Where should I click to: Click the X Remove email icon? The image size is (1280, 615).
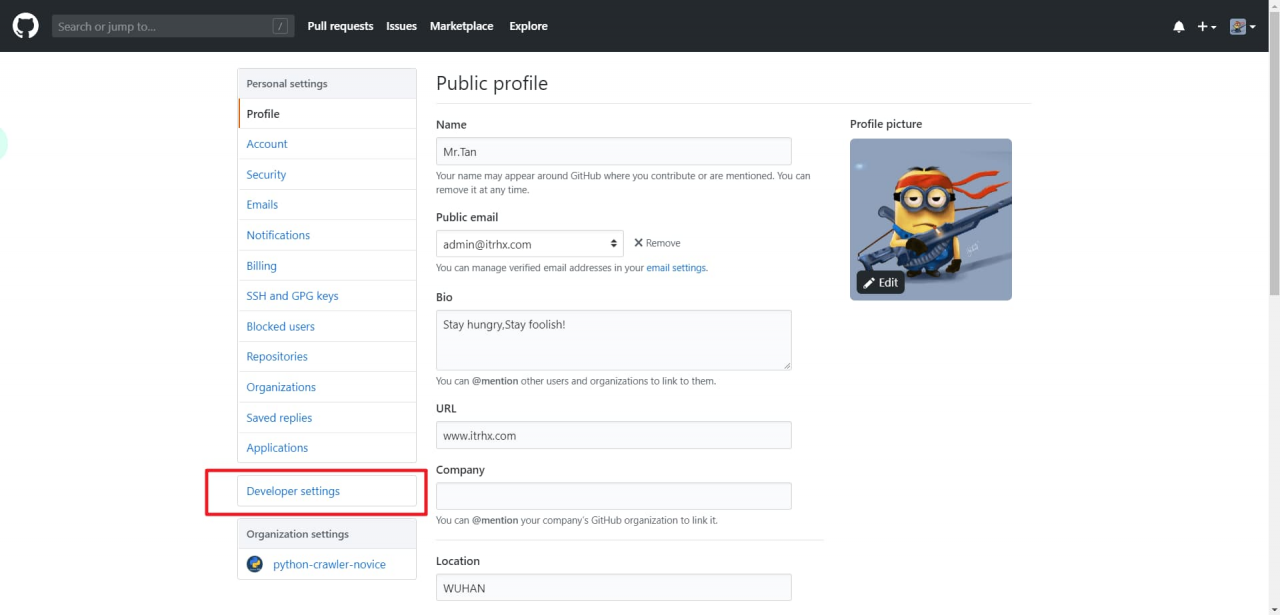click(x=638, y=243)
